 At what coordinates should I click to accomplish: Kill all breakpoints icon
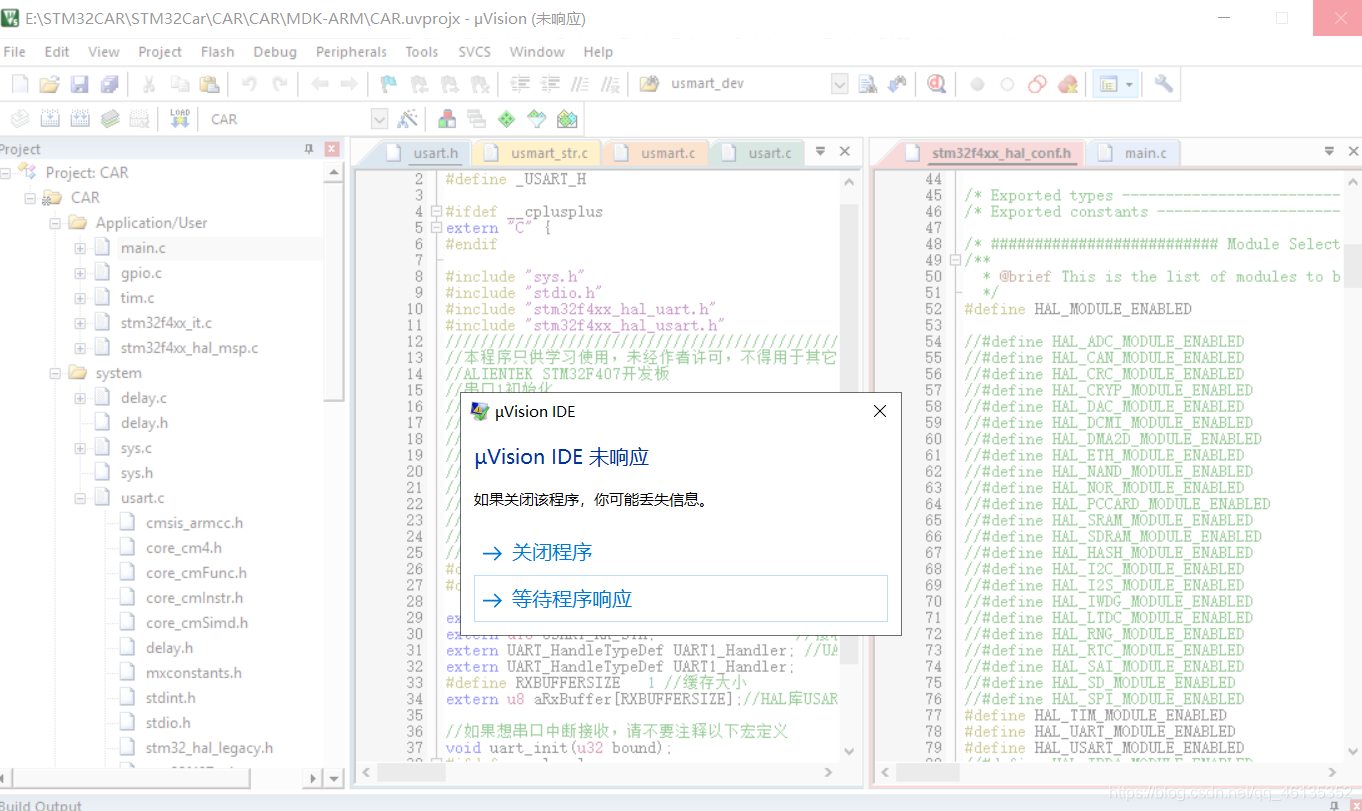(x=1067, y=84)
